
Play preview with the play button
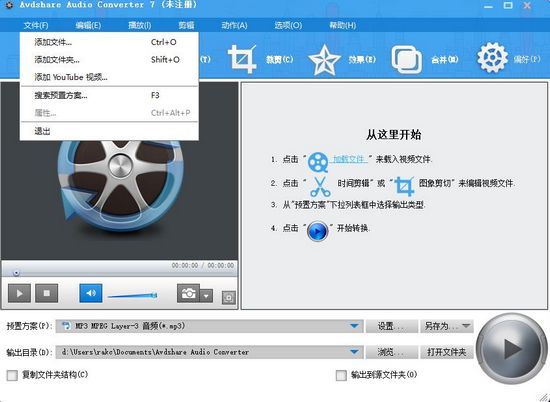click(x=19, y=293)
